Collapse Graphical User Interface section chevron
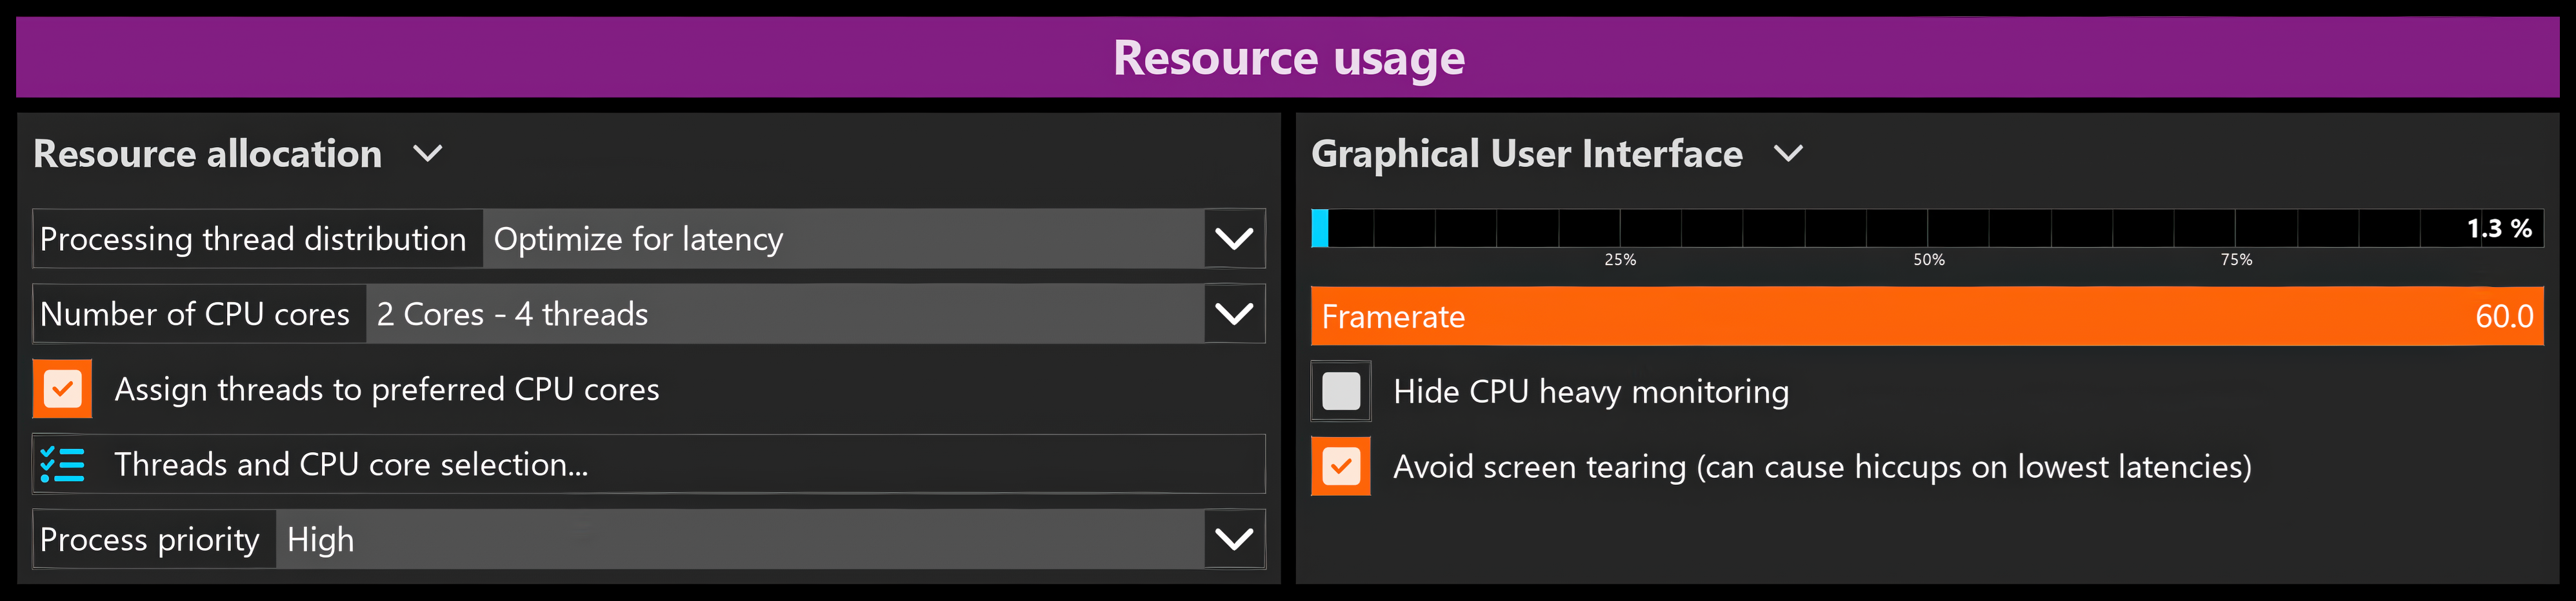The image size is (2576, 601). pos(1788,154)
